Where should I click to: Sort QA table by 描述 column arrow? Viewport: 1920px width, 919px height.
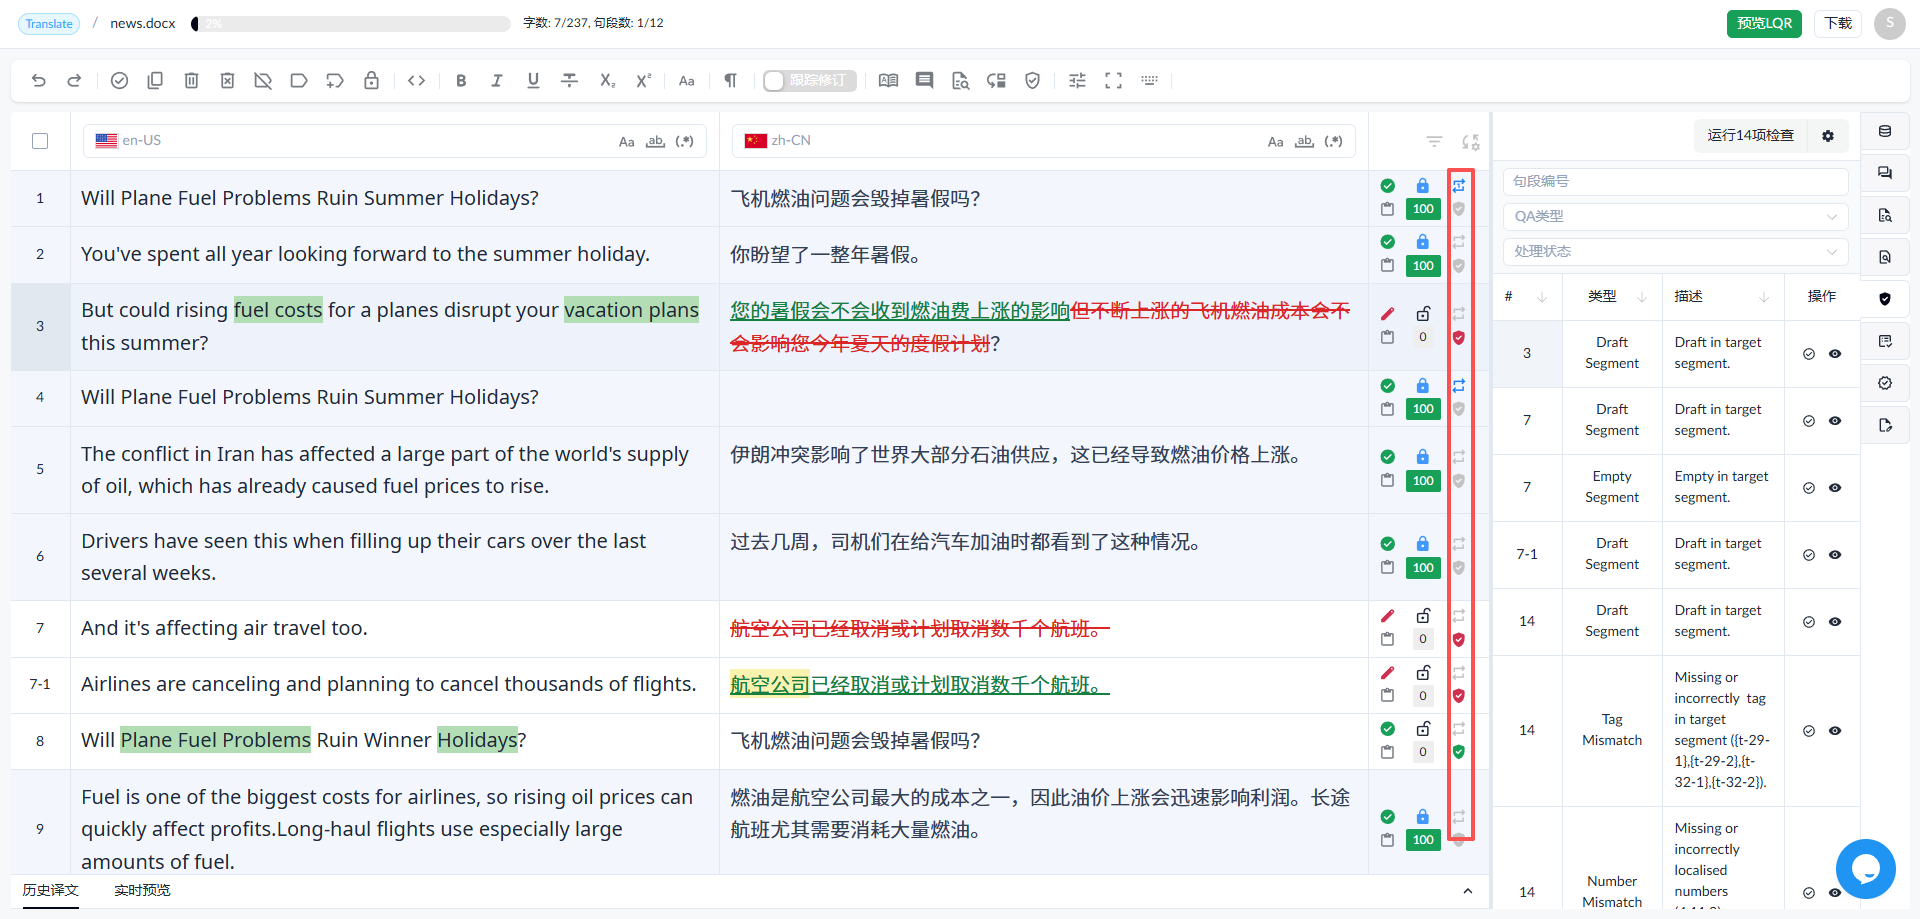1764,297
